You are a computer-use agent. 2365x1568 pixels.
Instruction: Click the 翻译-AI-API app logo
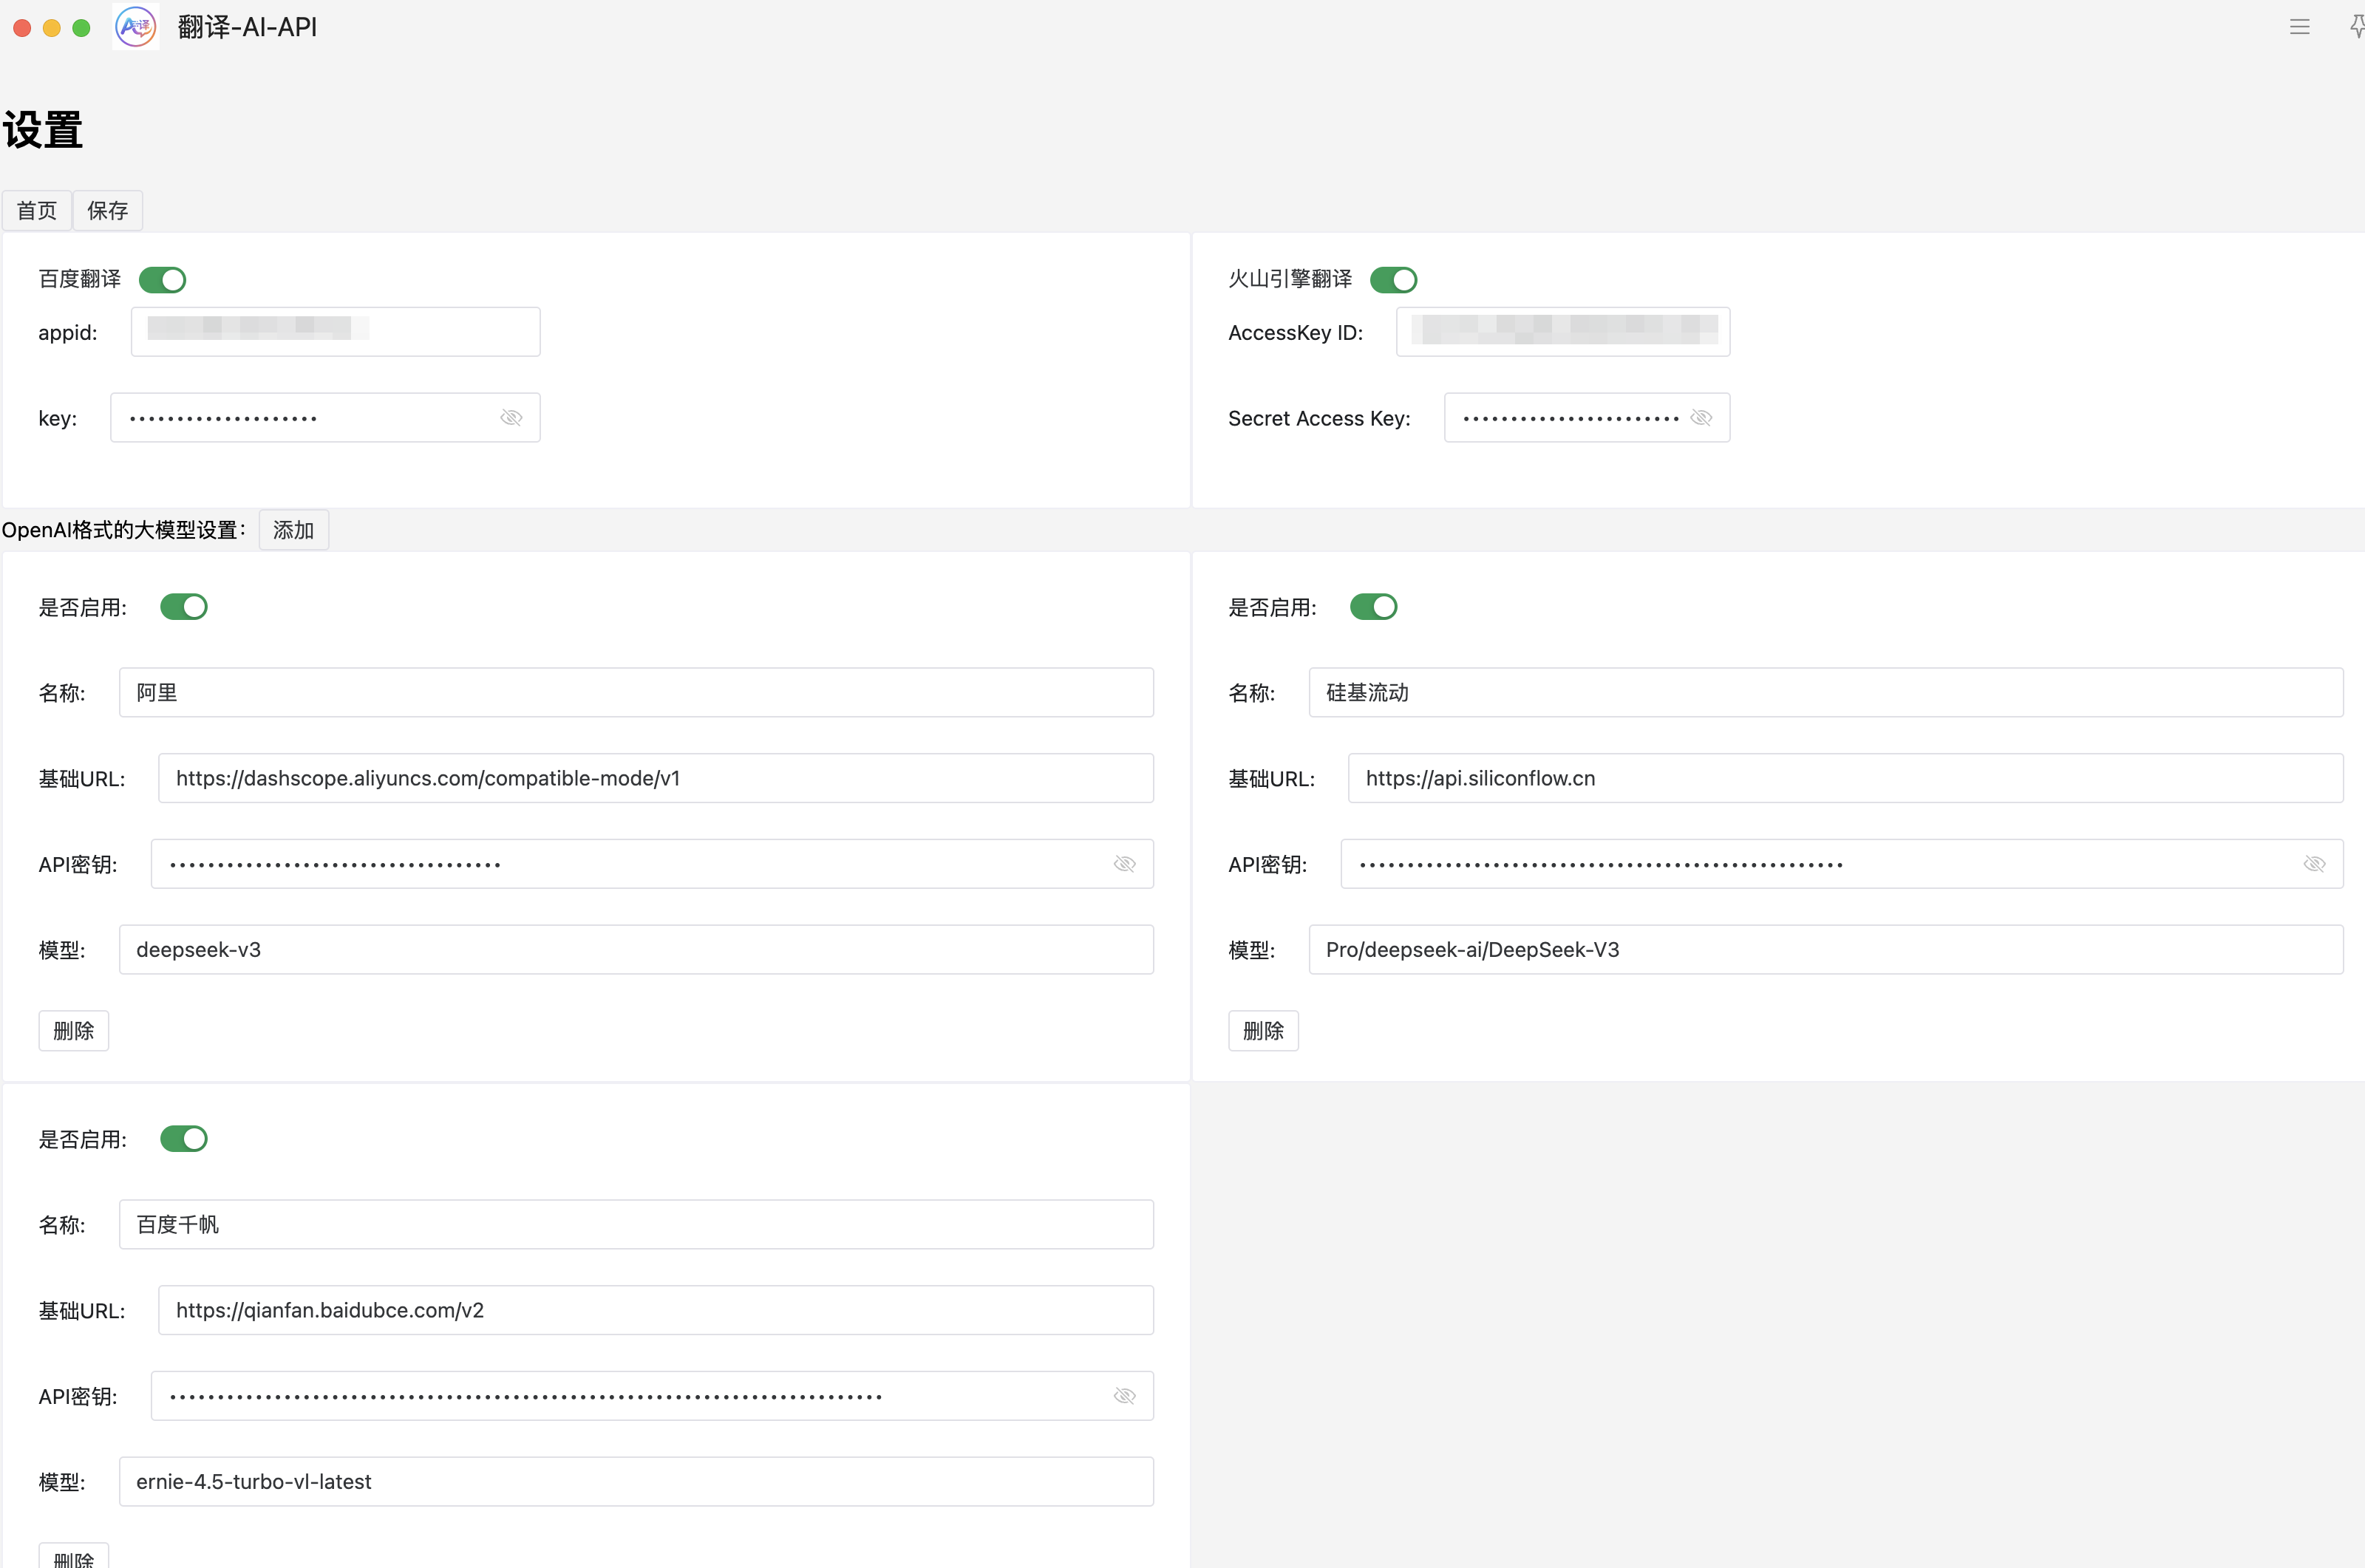click(136, 27)
